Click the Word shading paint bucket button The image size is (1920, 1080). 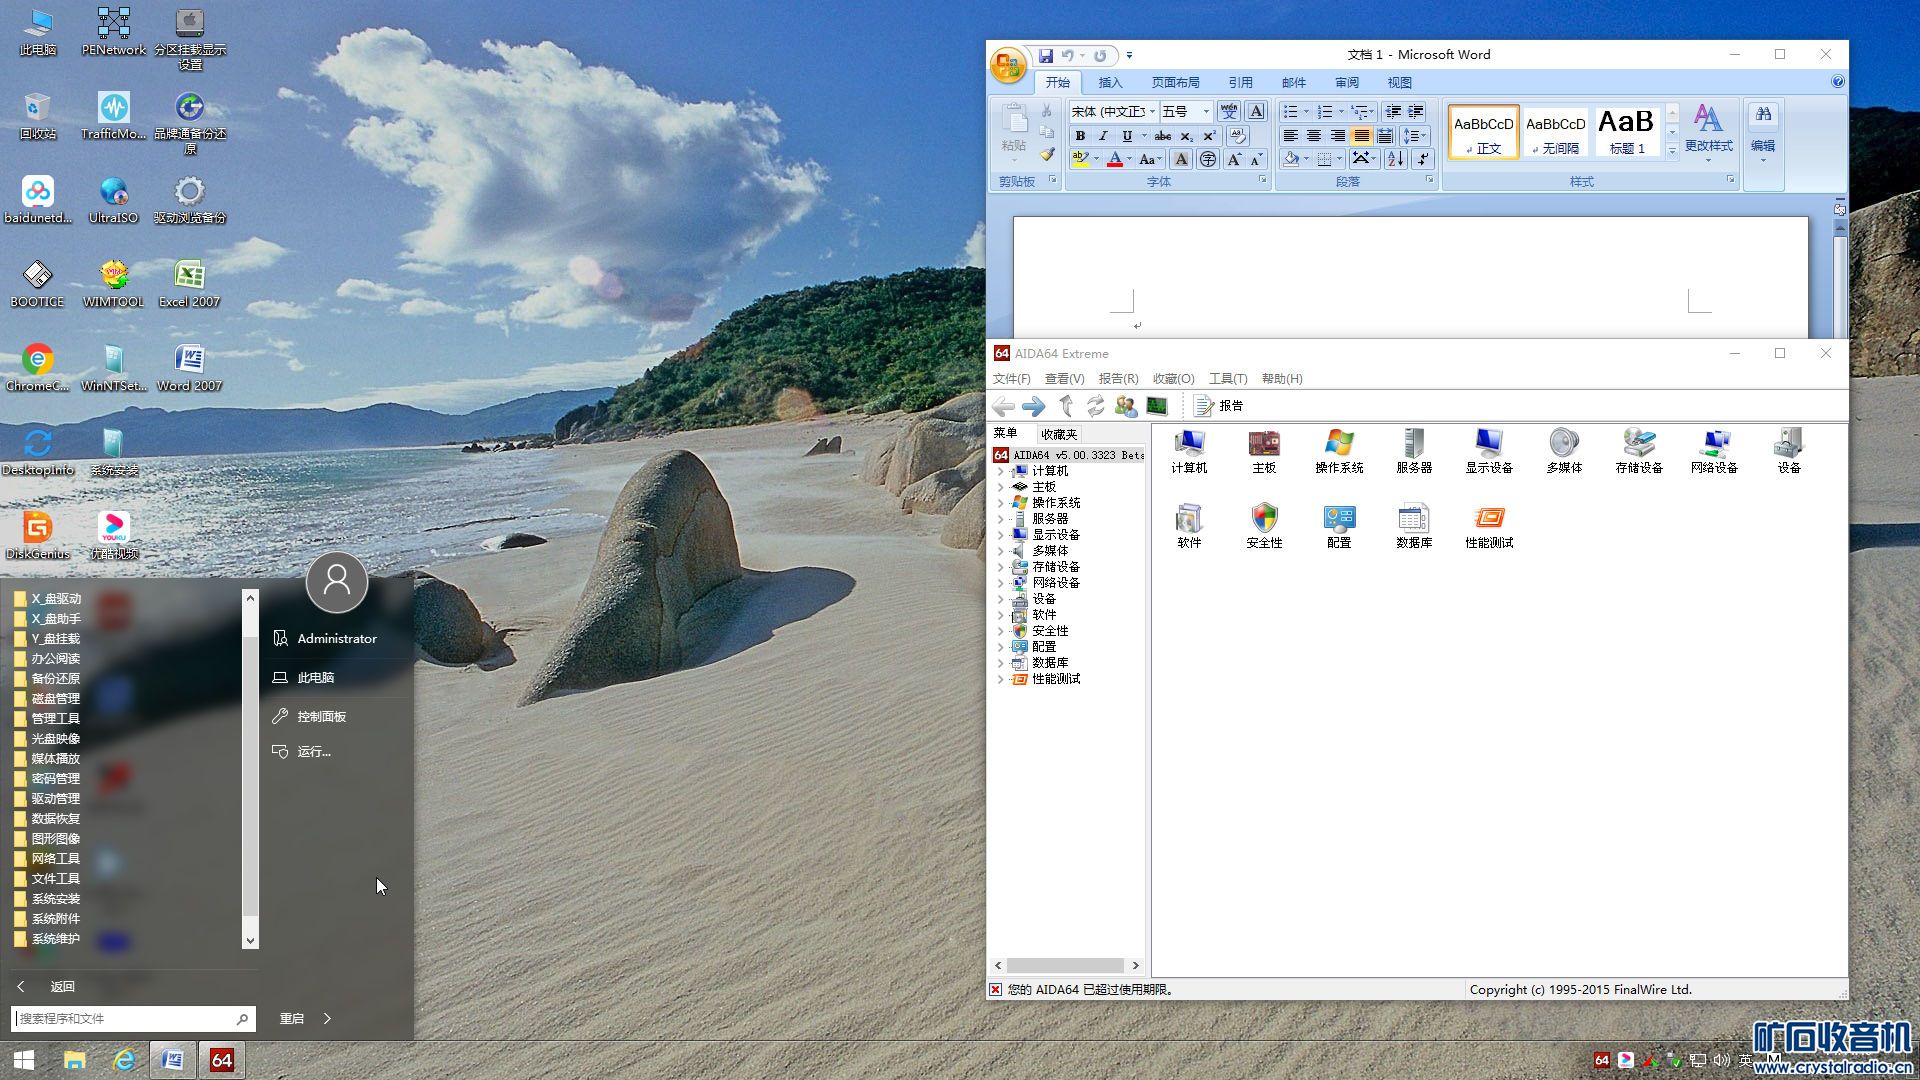coord(1291,159)
